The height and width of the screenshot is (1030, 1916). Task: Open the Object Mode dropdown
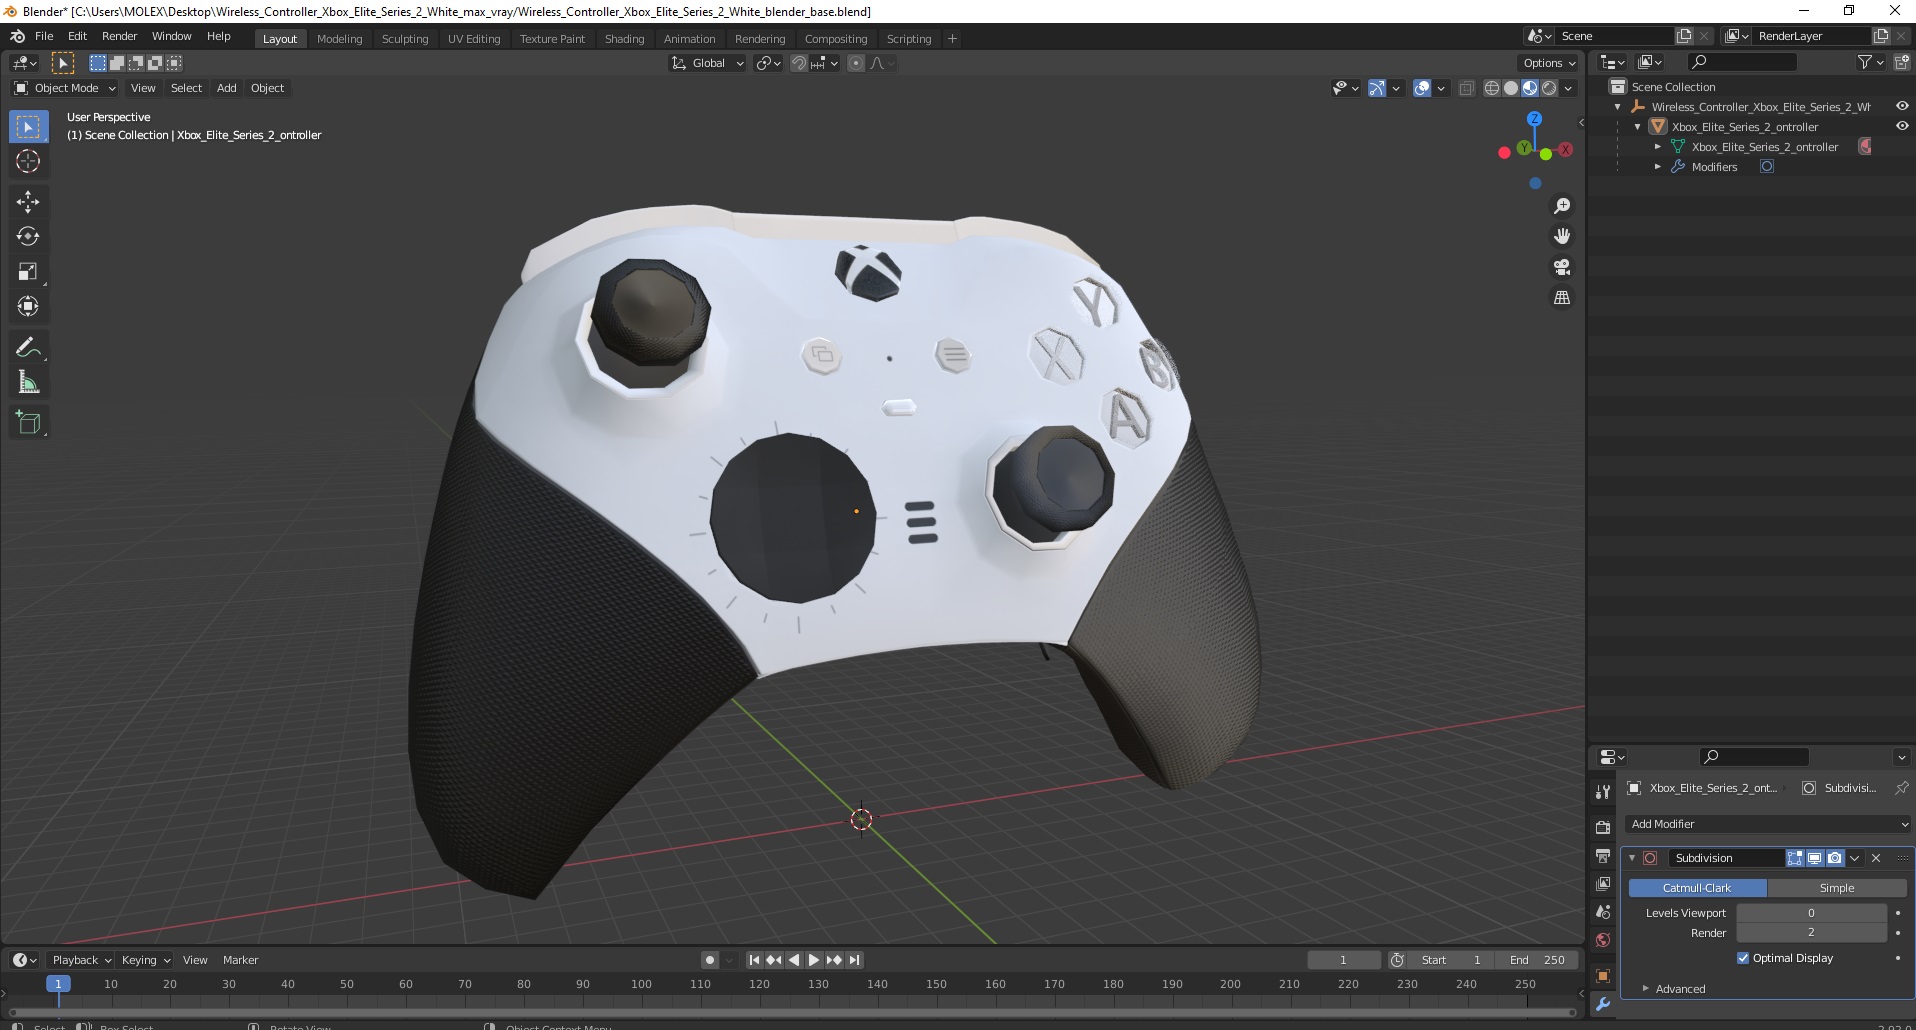[x=65, y=88]
